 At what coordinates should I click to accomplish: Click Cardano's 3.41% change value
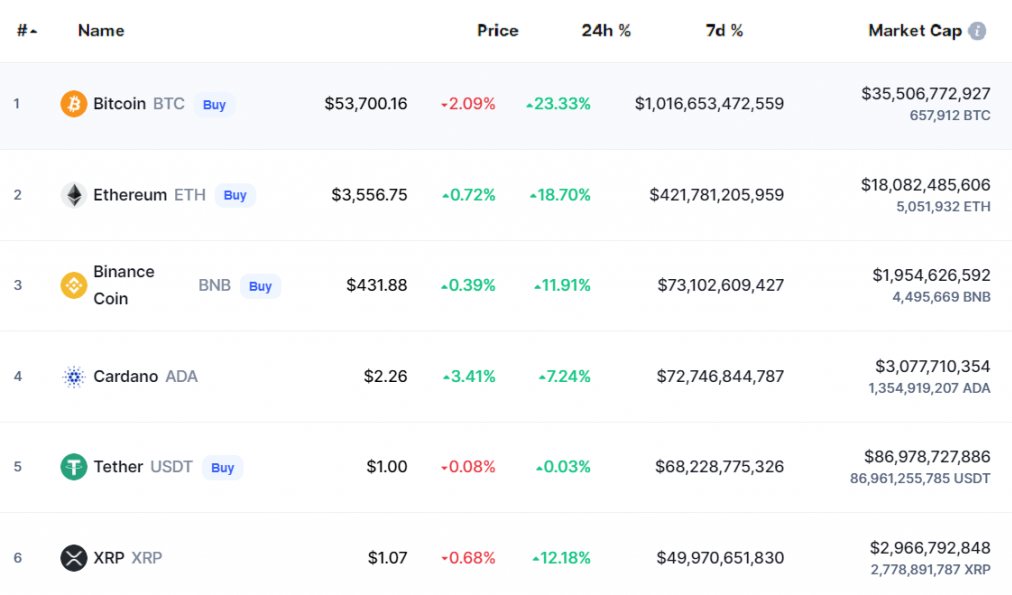[x=469, y=376]
